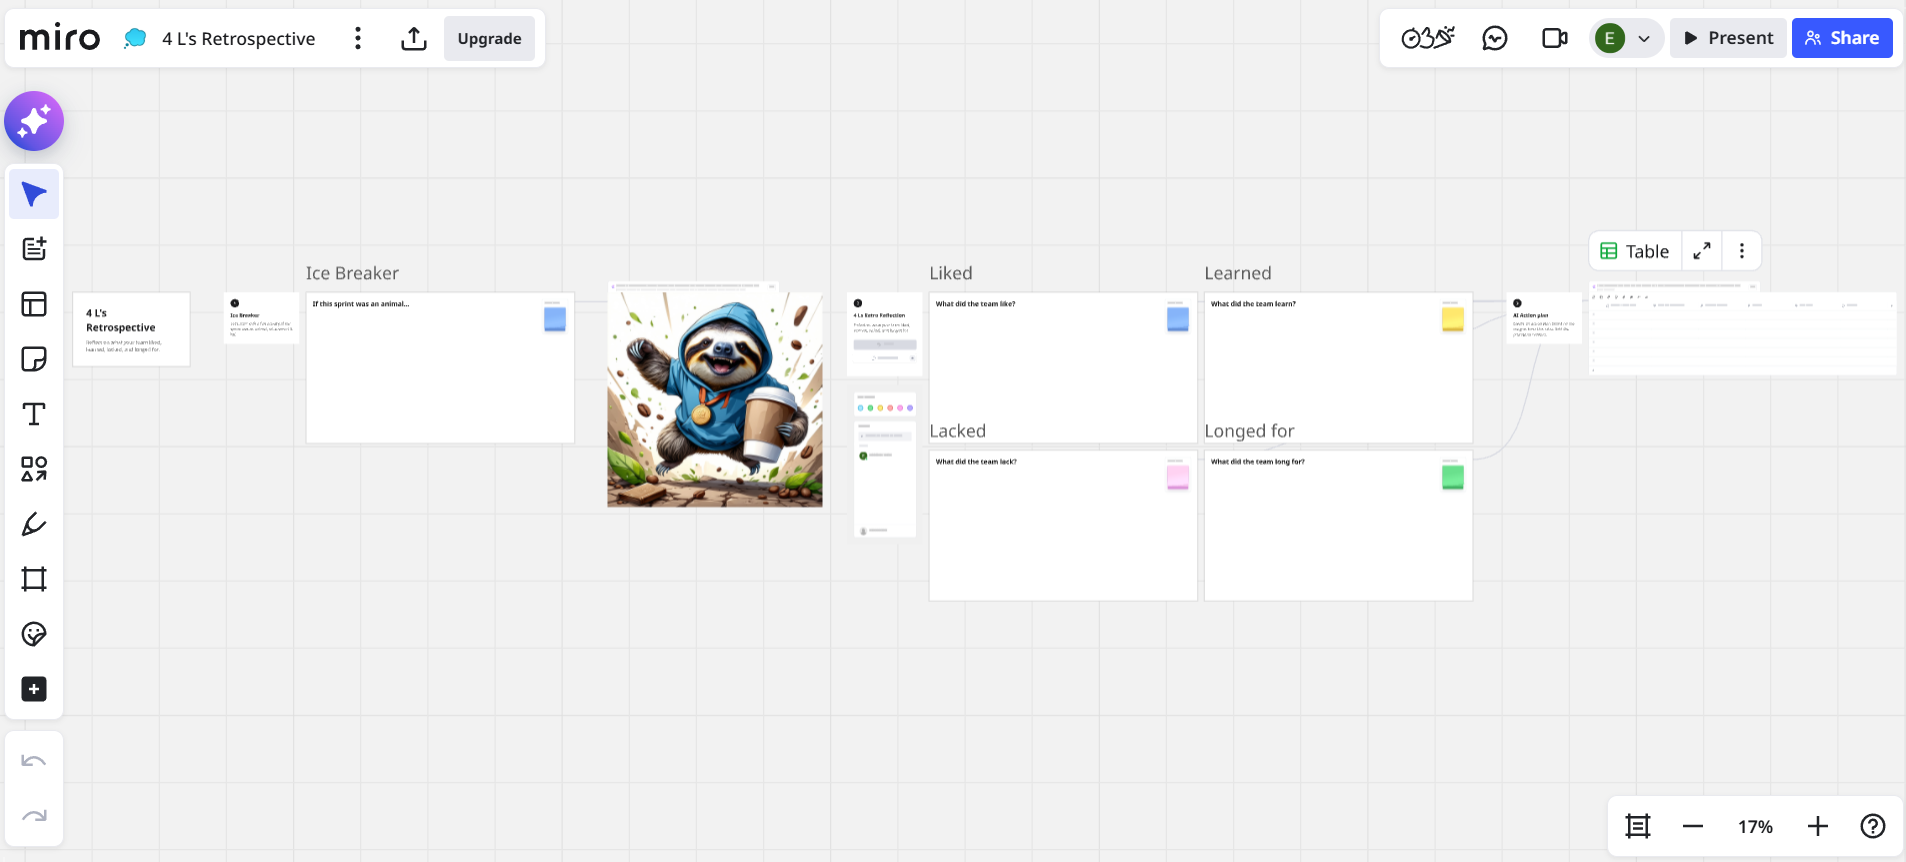Open board options three-dot menu
The width and height of the screenshot is (1906, 862).
(358, 38)
